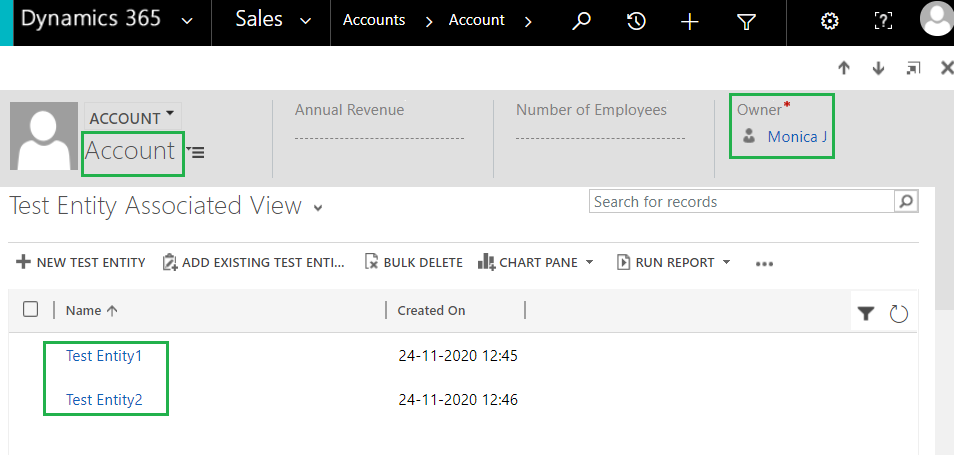Pop out the form window icon
This screenshot has width=954, height=455.
[913, 68]
